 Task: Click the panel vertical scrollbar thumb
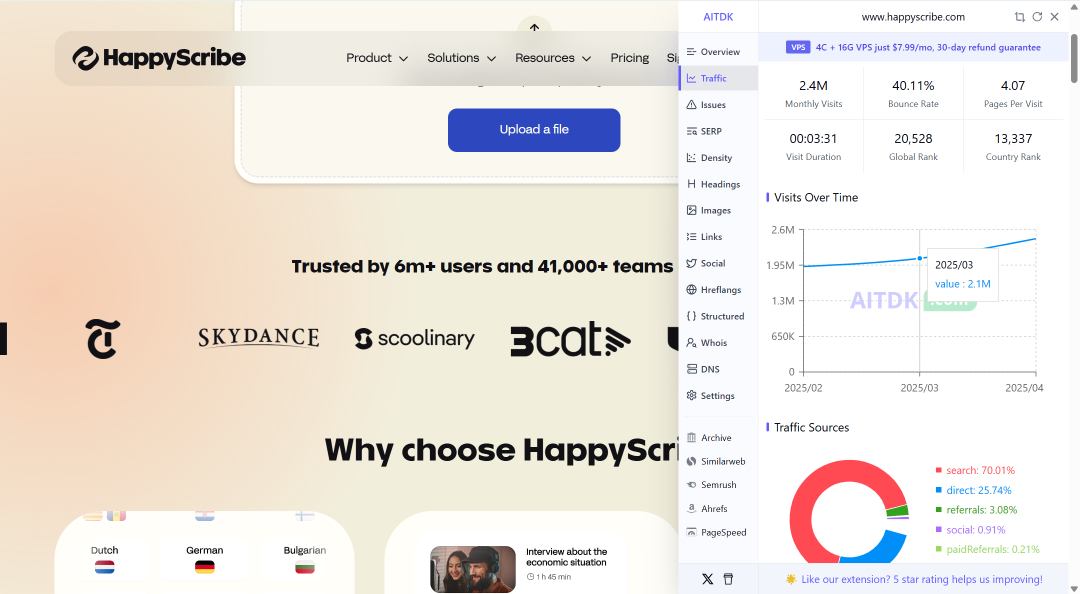tap(1074, 59)
